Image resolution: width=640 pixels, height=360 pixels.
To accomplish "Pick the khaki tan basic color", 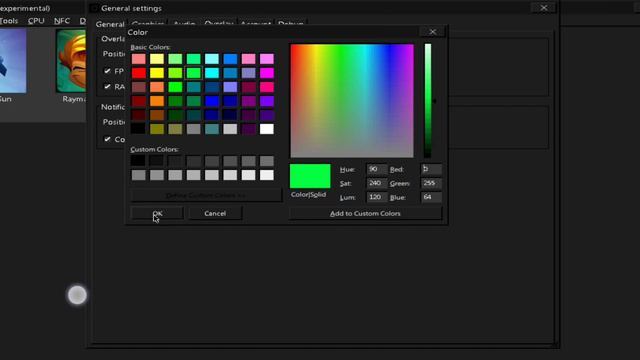I will [175, 129].
